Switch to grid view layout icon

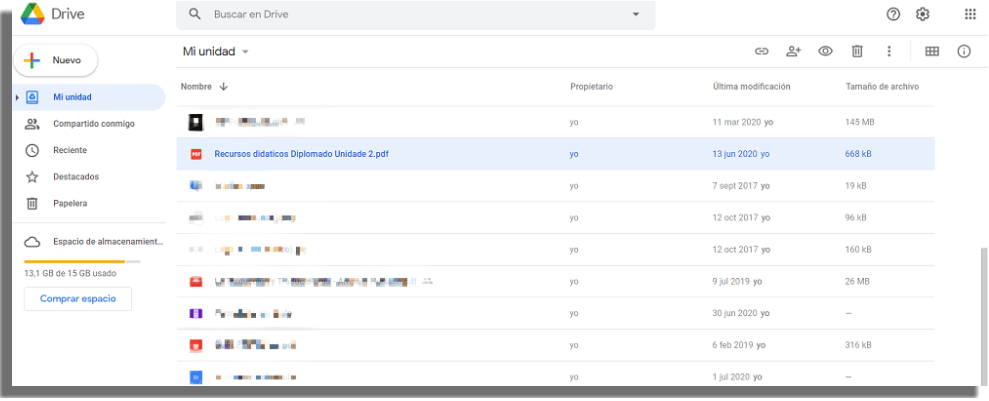pyautogui.click(x=932, y=52)
